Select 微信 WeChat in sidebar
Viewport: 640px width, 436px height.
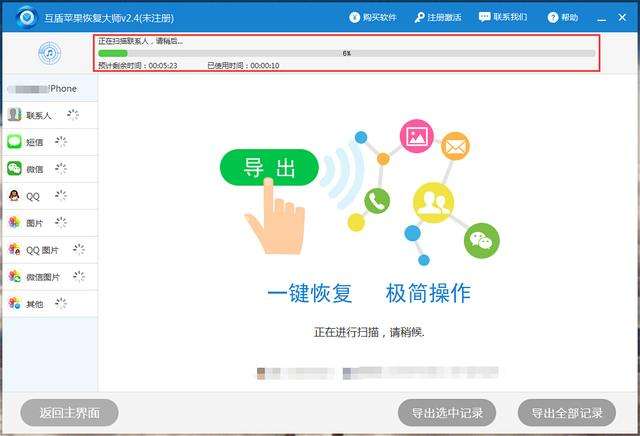(50, 169)
